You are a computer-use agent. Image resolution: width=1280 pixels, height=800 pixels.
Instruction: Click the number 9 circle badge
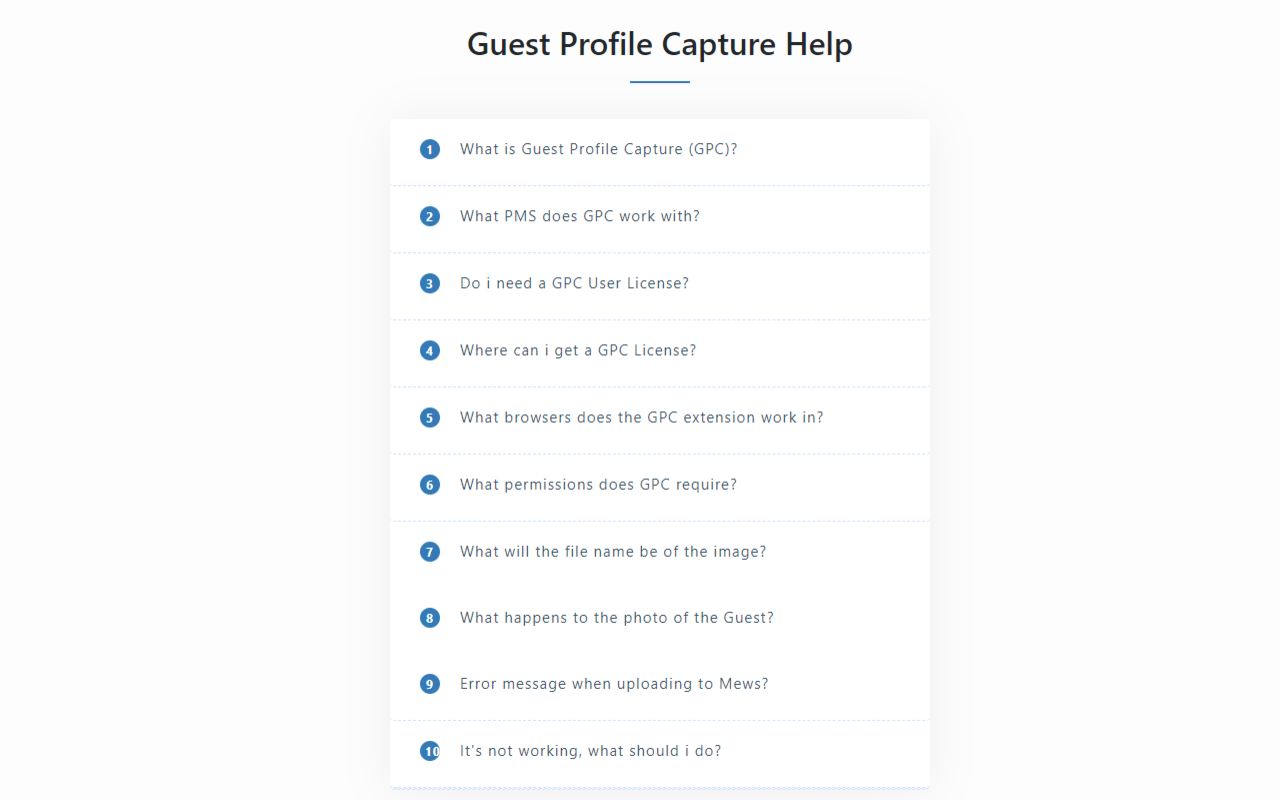430,684
